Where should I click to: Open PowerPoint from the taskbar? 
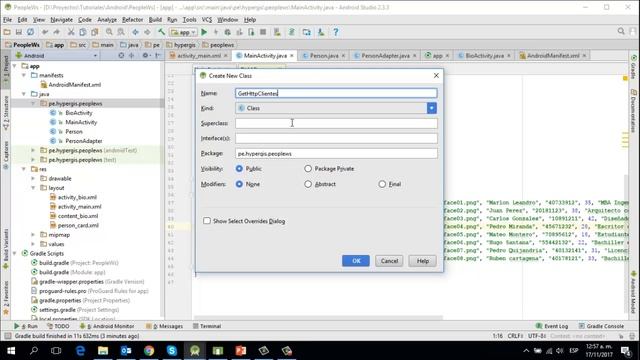pyautogui.click(x=241, y=351)
